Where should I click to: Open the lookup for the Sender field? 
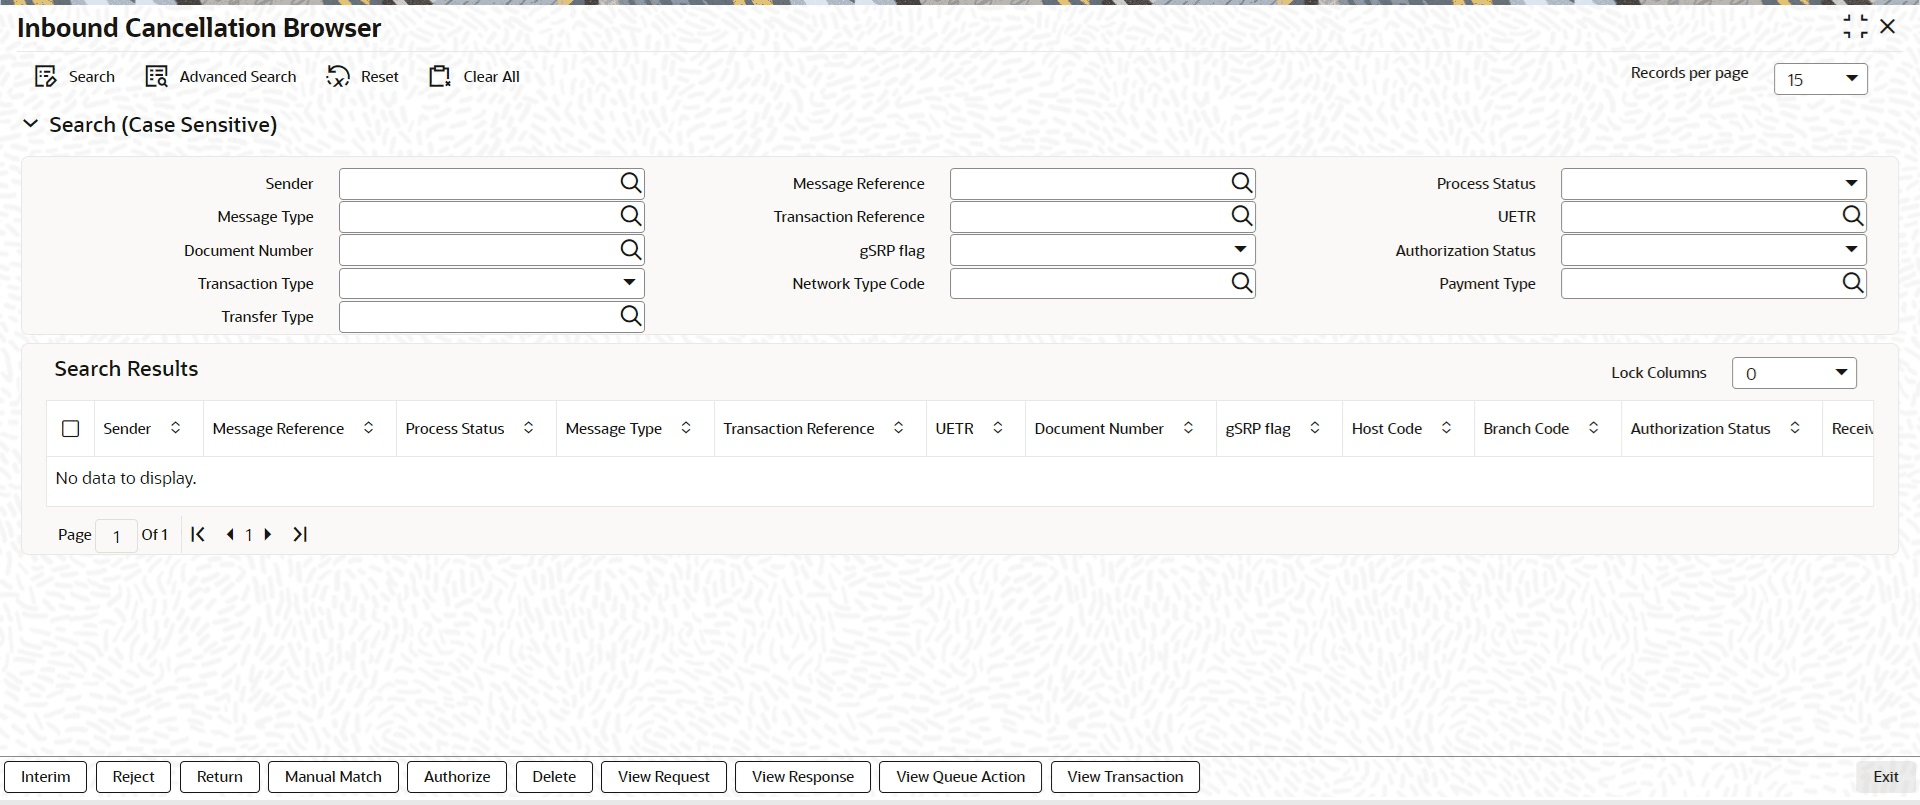coord(630,183)
